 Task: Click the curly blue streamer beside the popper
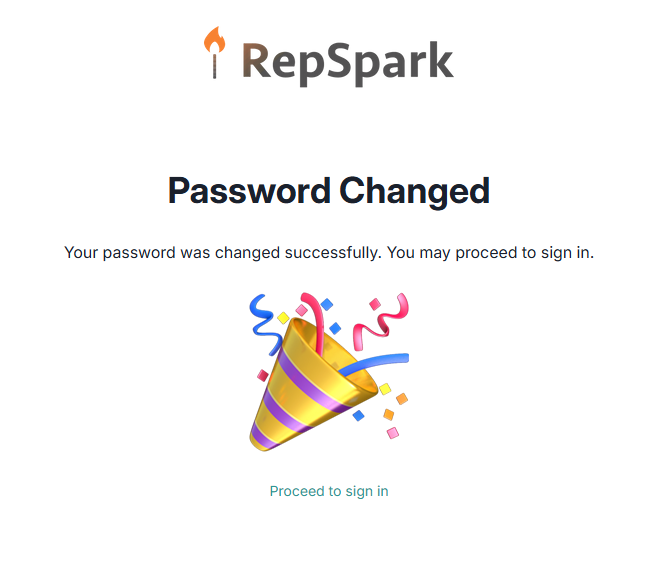click(x=265, y=324)
